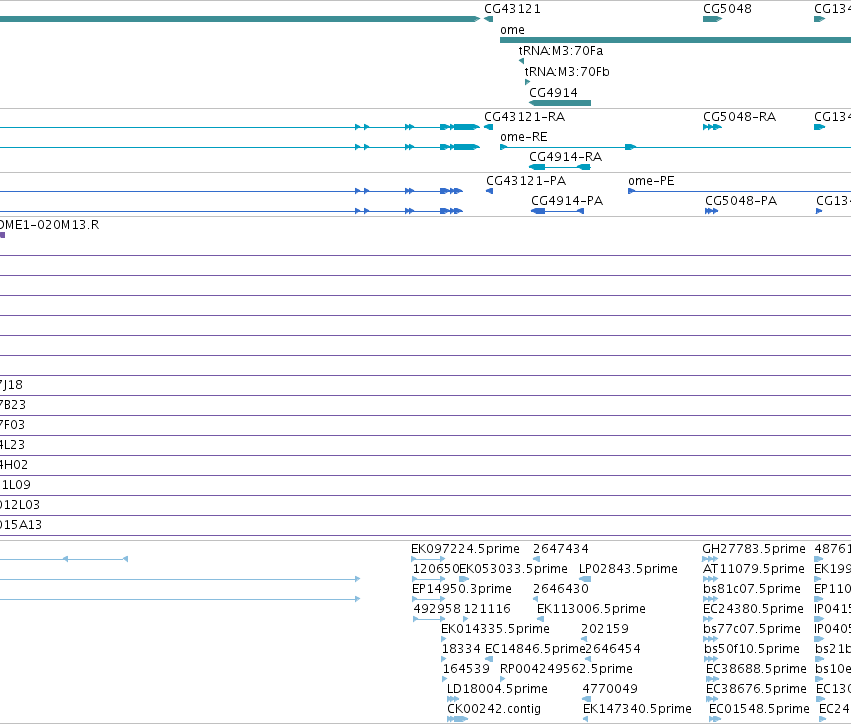Select the GH27783.5prime EST label
The image size is (851, 724).
point(754,549)
